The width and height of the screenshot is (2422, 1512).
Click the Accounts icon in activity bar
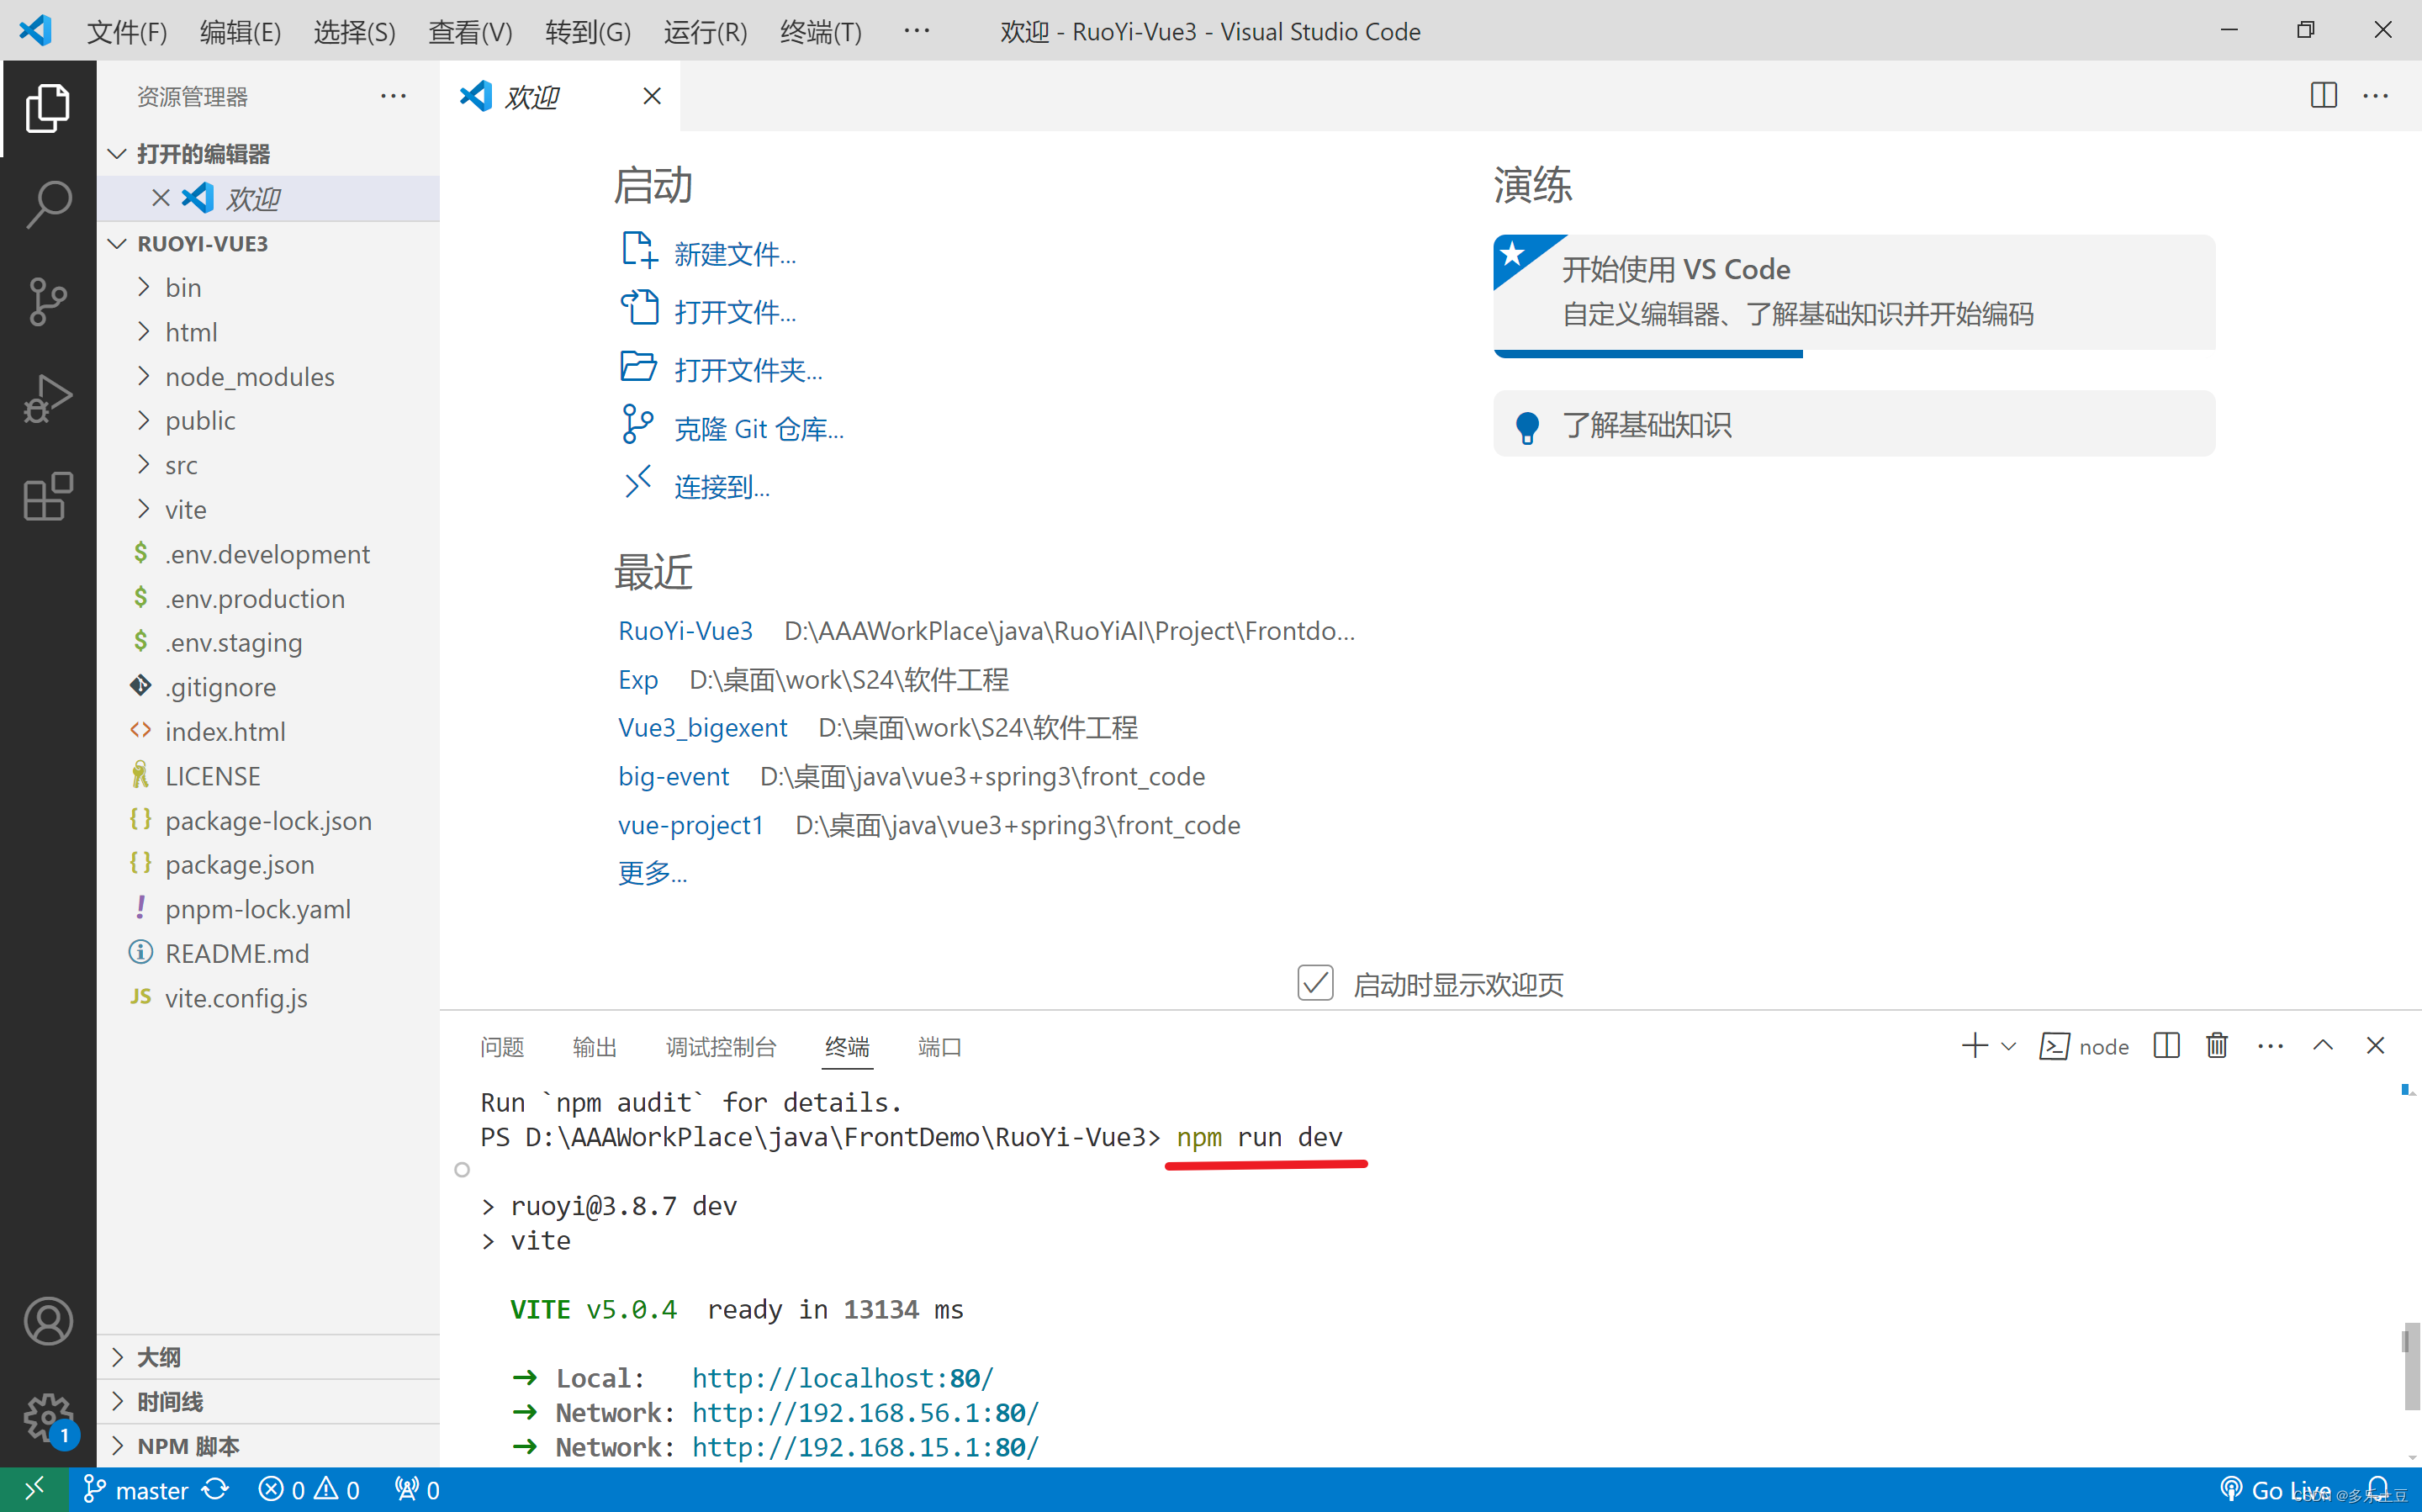tap(48, 1321)
